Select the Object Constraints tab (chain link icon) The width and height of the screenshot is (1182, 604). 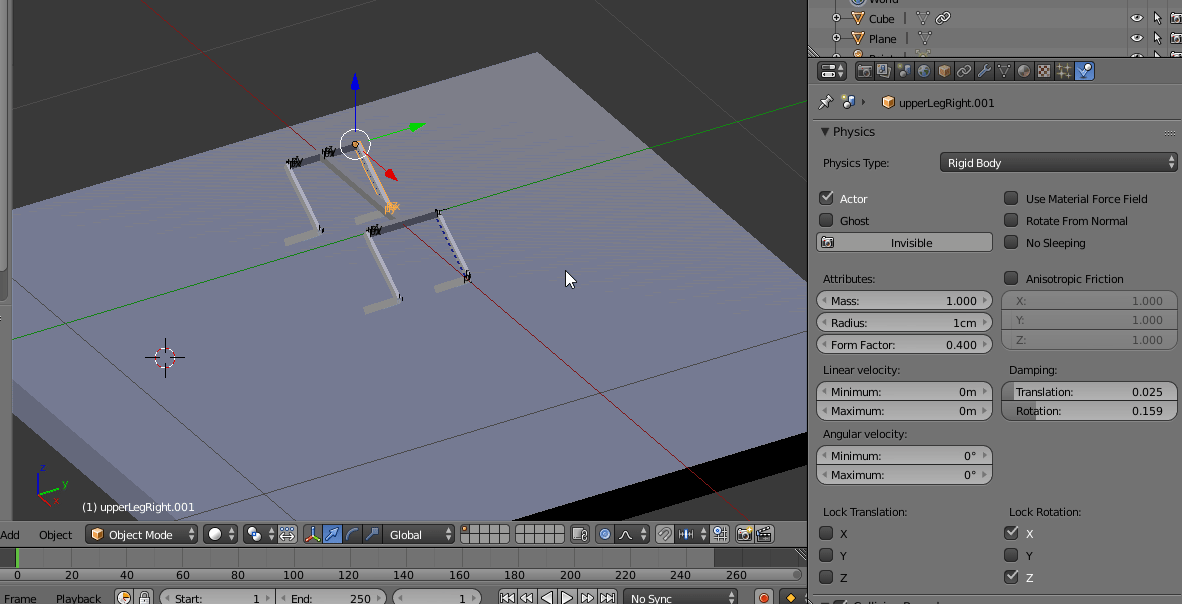[966, 70]
